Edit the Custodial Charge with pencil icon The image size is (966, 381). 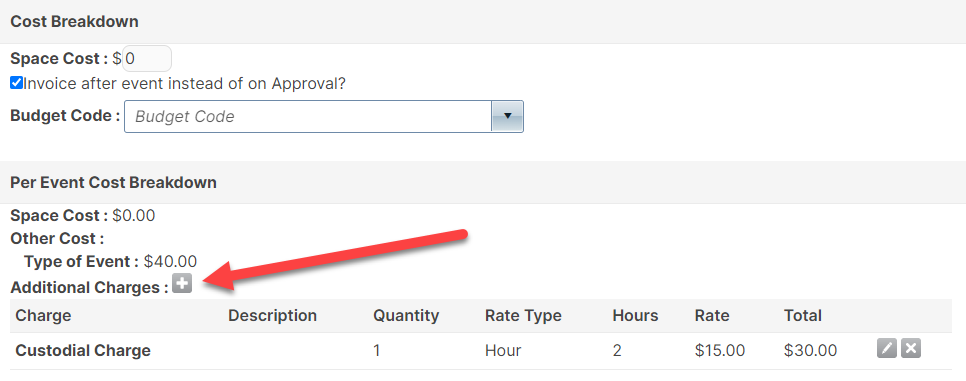tap(887, 348)
